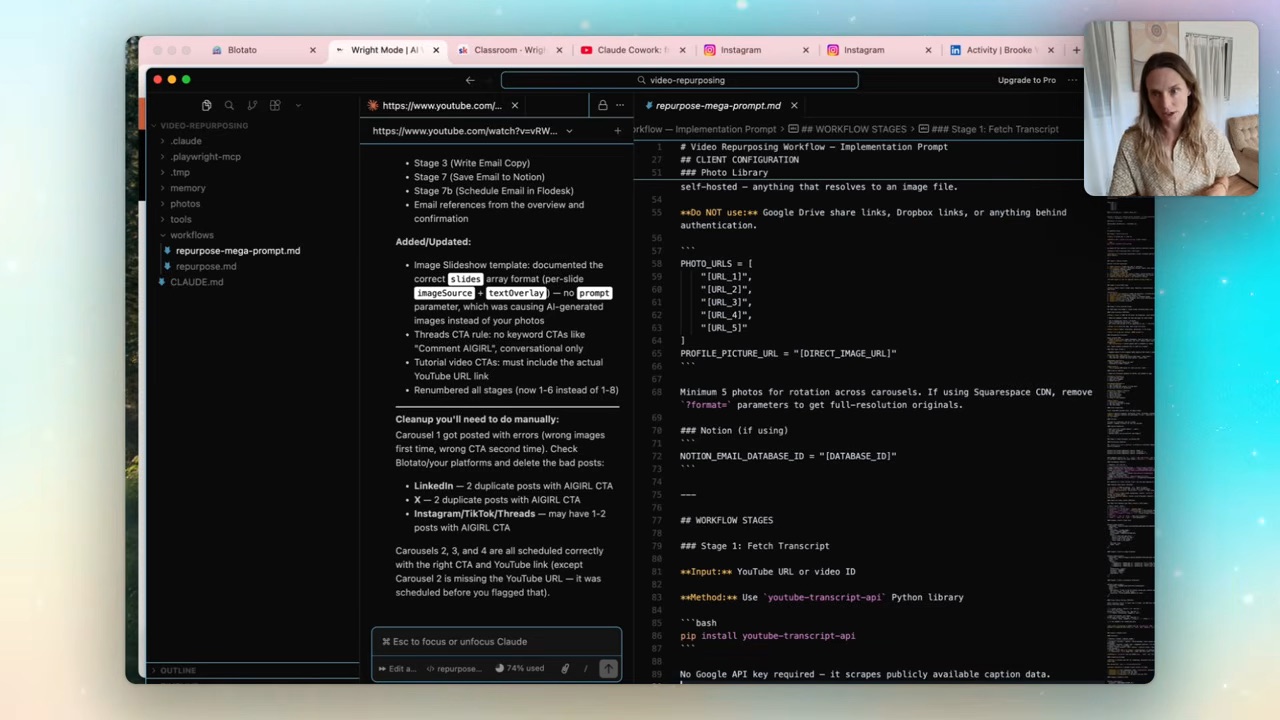Screen dimensions: 1280x720
Task: Click the 'pip install youtube-transcript-api' code line
Action: pos(768,636)
